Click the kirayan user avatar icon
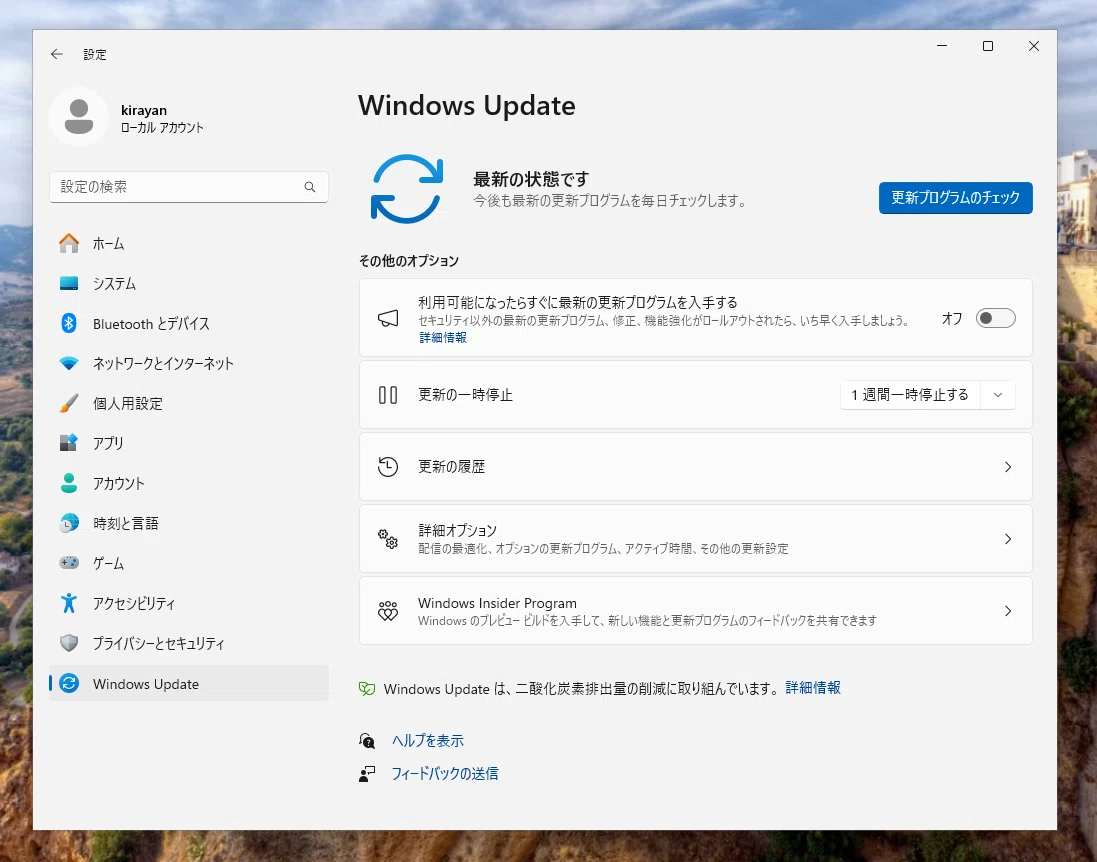This screenshot has width=1097, height=862. point(79,117)
